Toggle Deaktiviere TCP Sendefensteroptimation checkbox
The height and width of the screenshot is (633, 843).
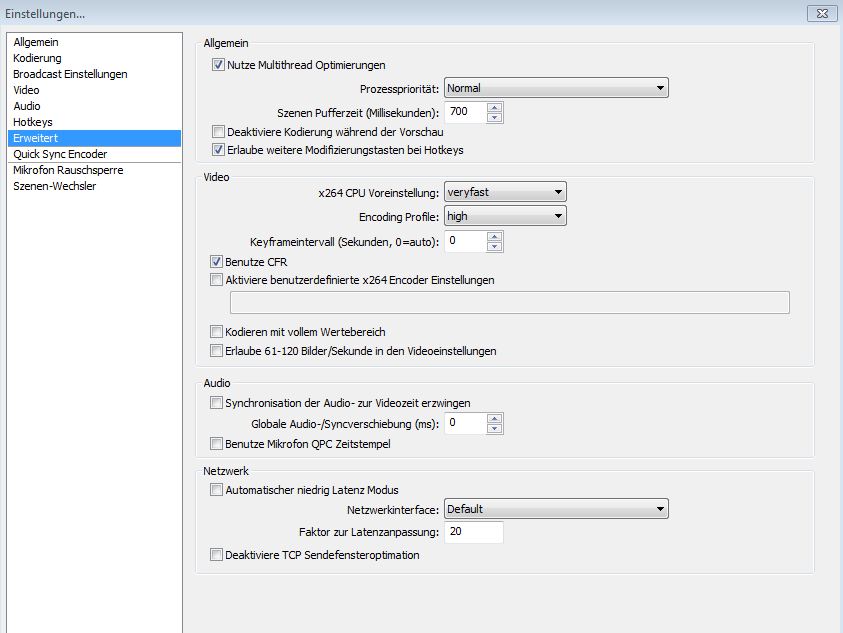(x=218, y=555)
